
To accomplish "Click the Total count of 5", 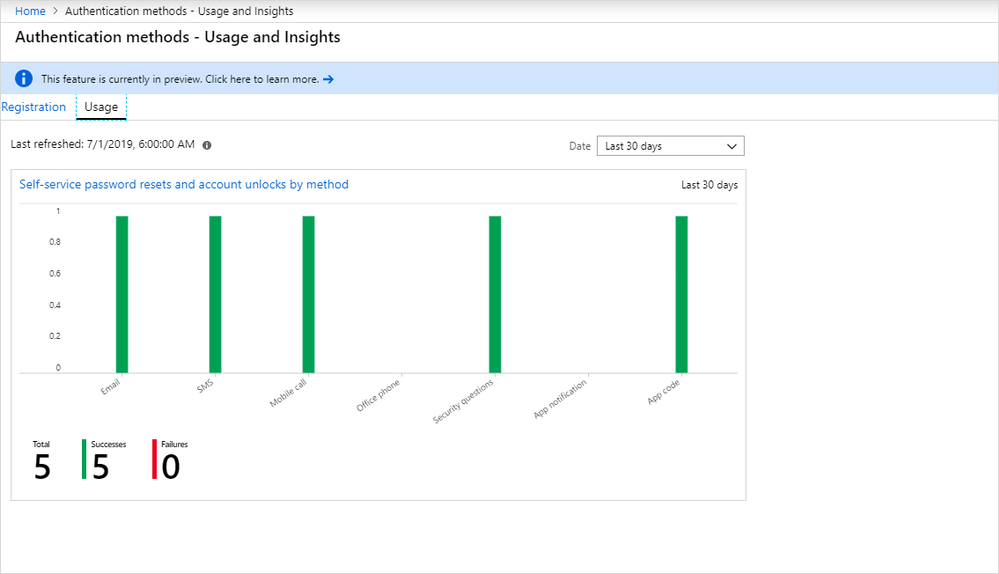I will click(41, 466).
